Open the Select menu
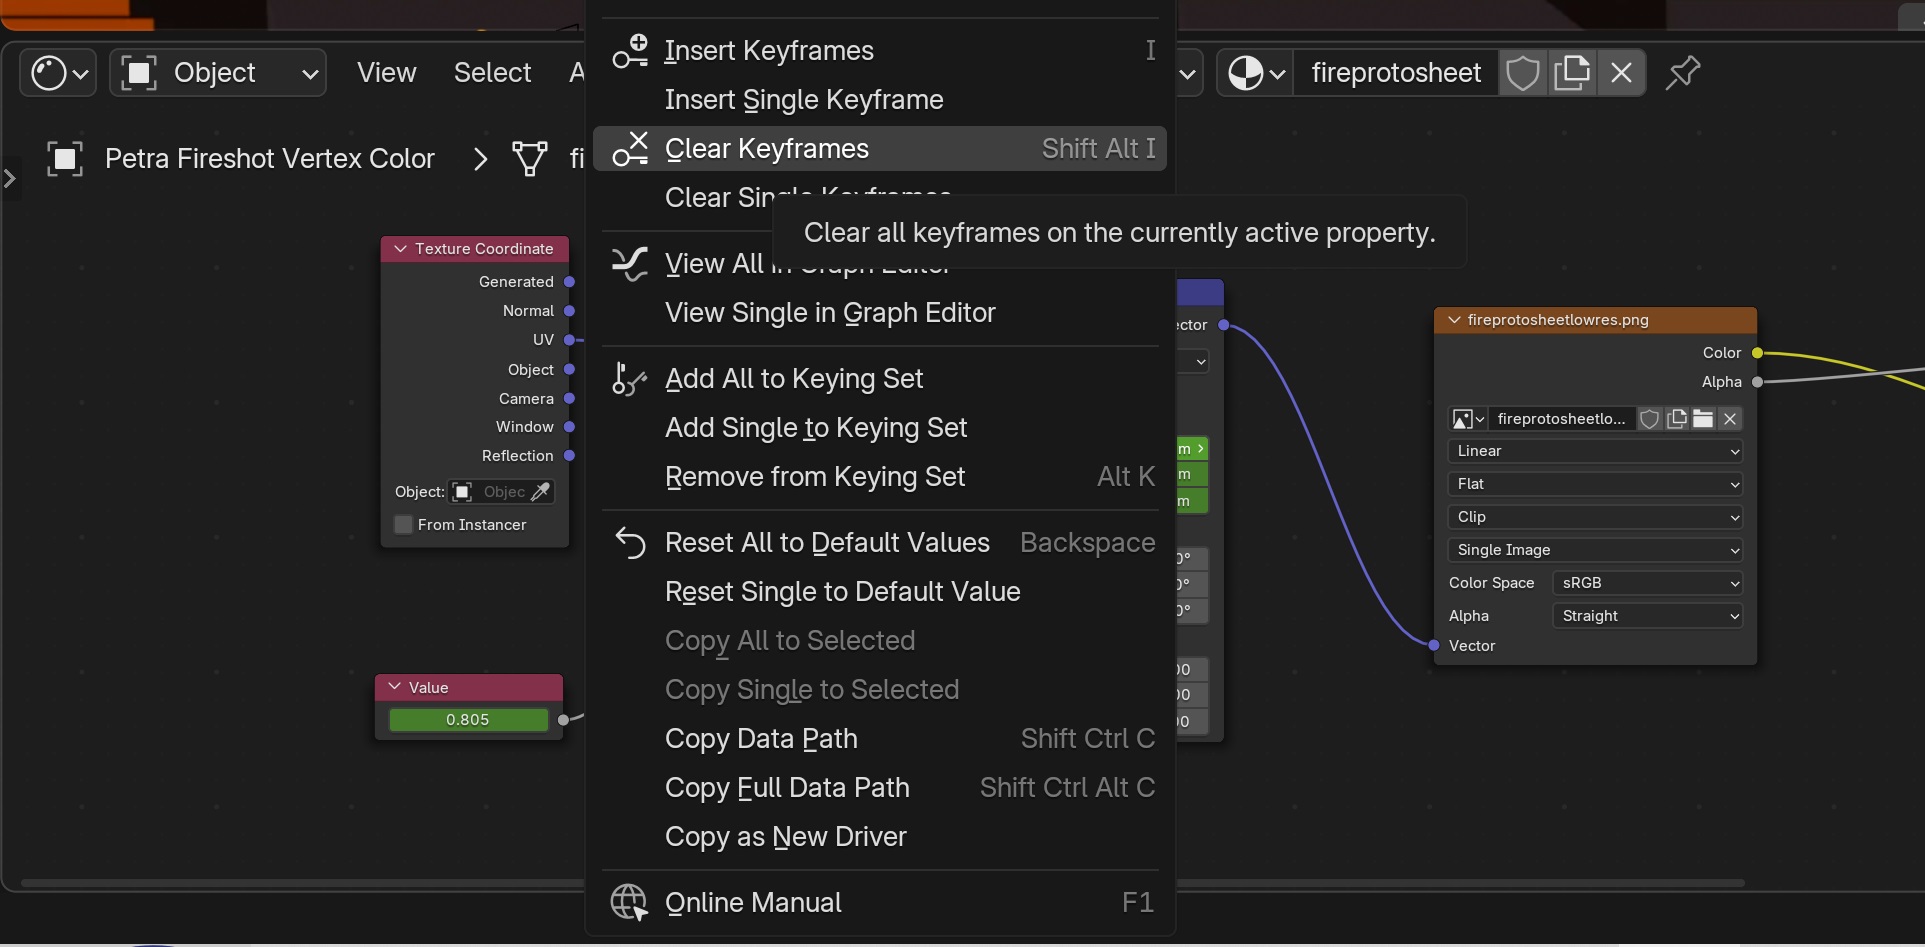Screen dimensions: 1925x947 [492, 73]
